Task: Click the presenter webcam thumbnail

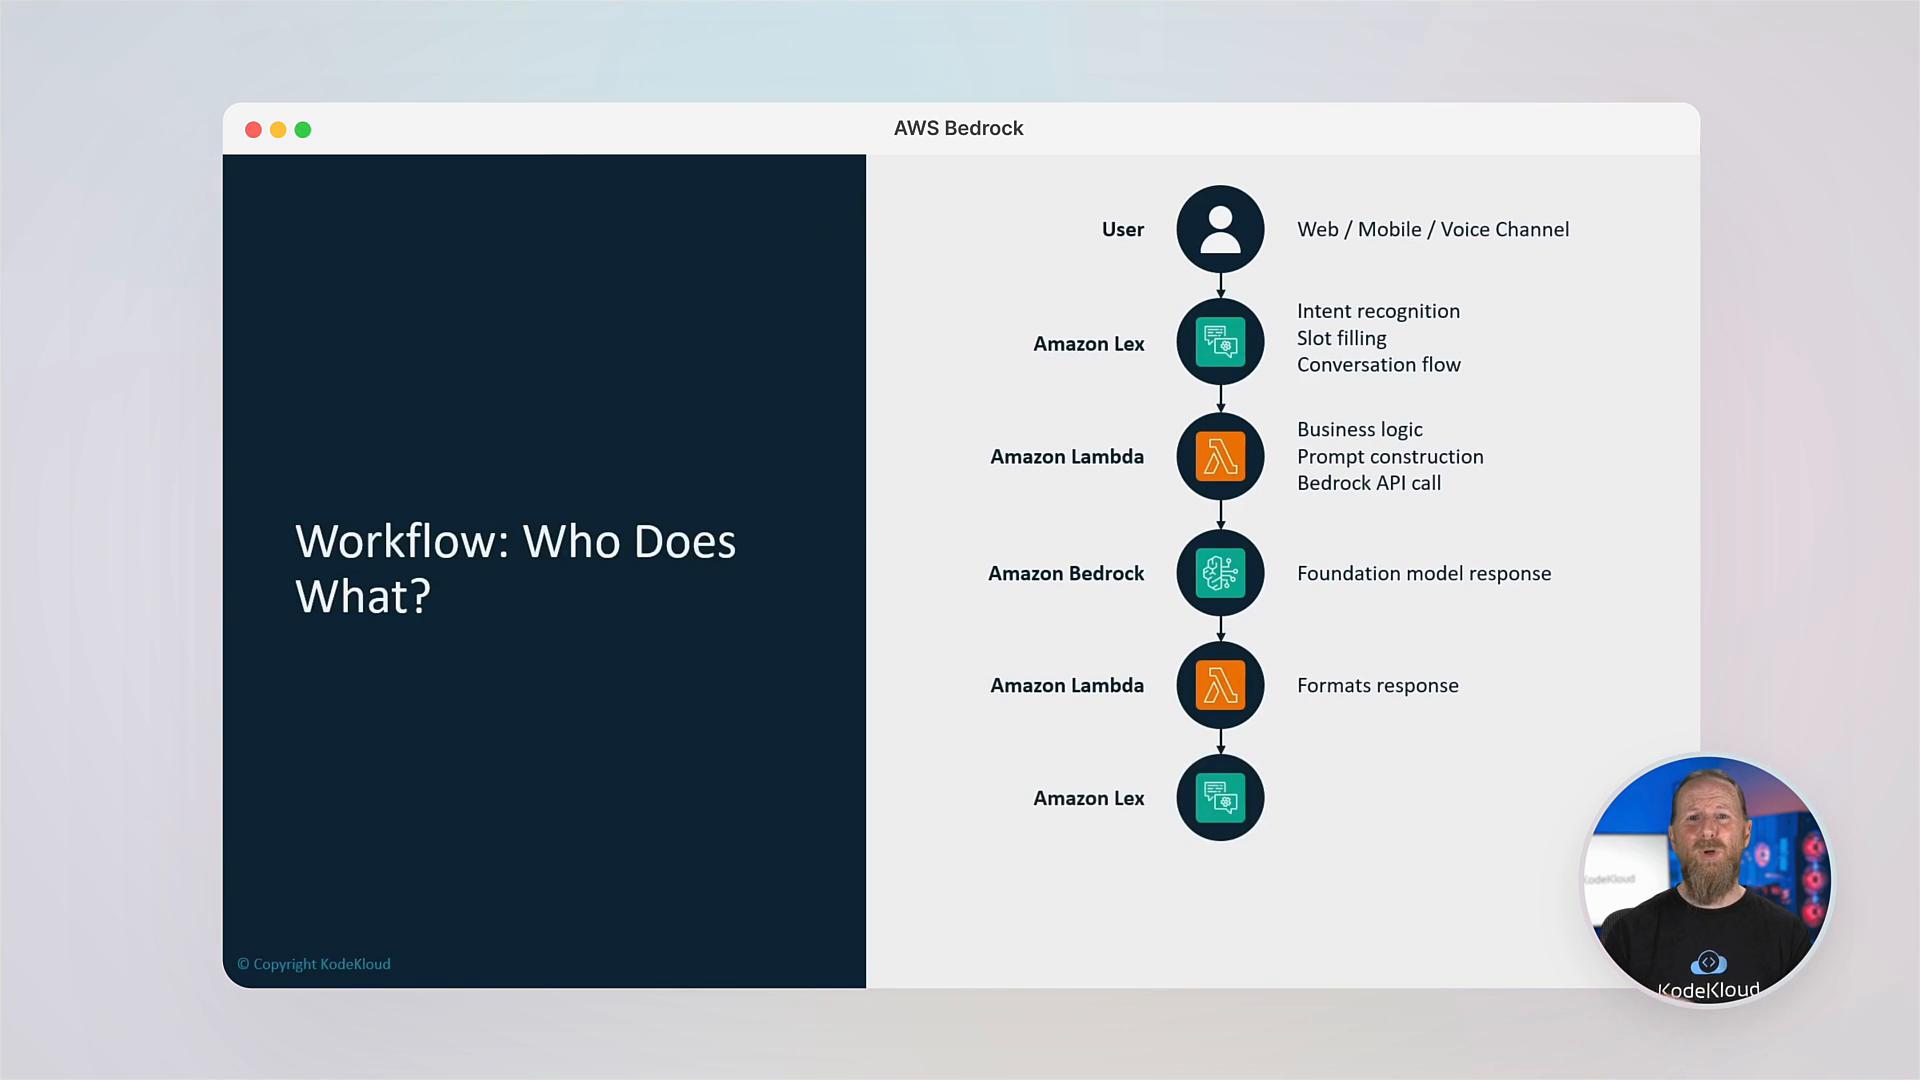Action: point(1707,880)
